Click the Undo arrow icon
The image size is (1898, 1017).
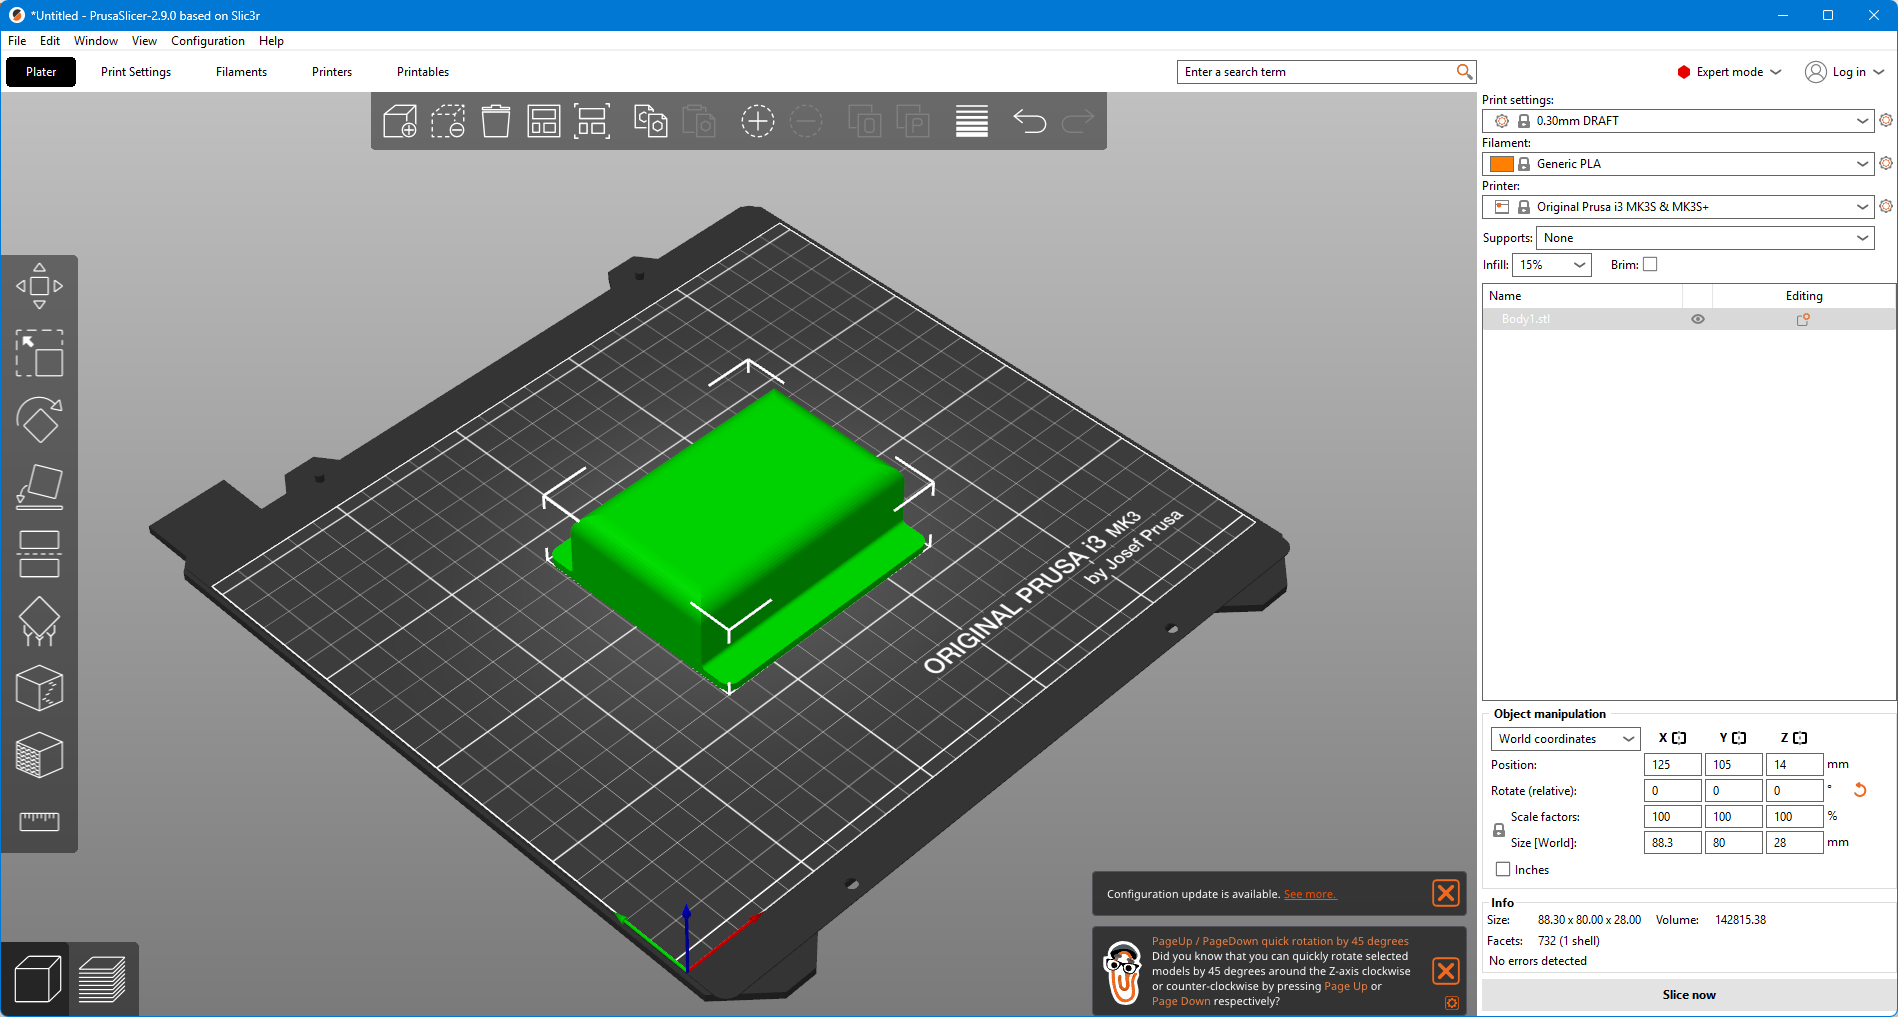pos(1029,121)
